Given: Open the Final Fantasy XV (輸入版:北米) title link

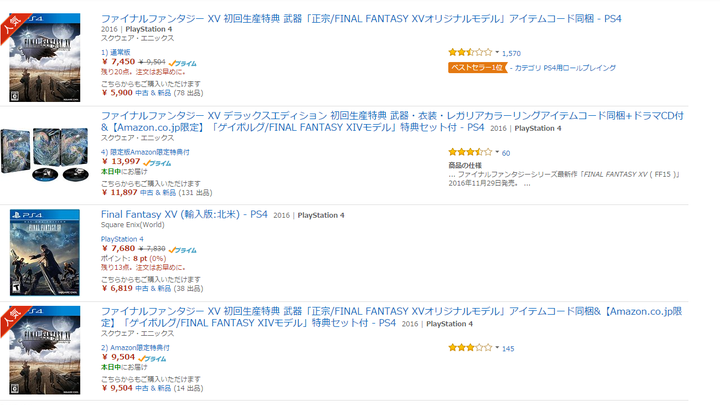Looking at the screenshot, I should point(184,214).
